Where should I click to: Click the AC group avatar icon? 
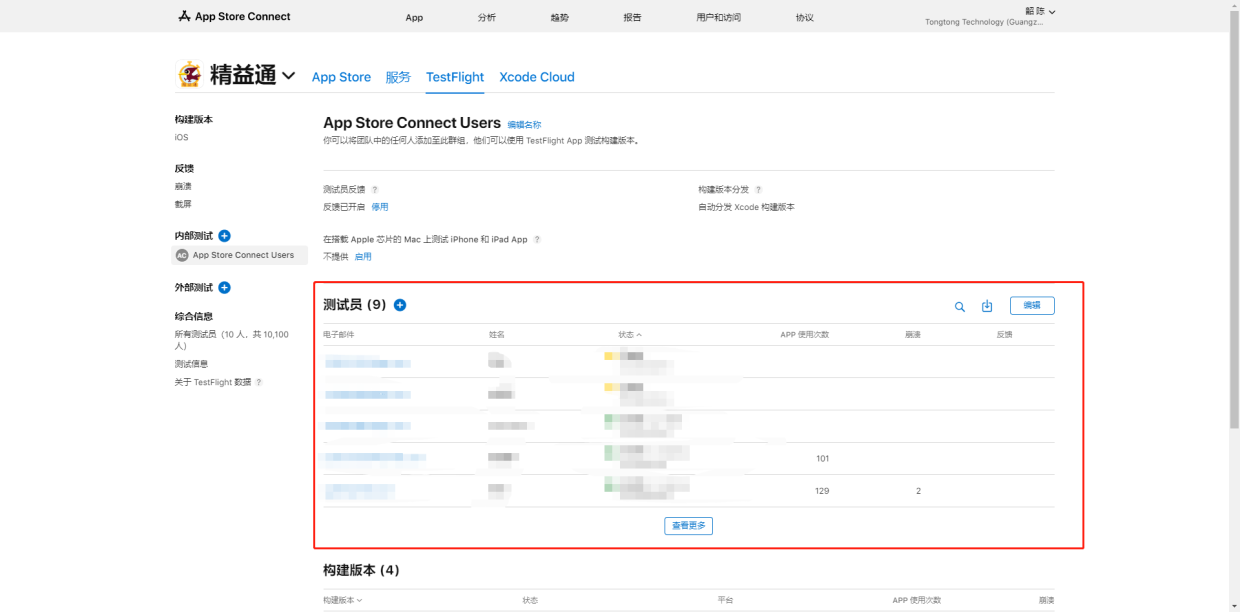pyautogui.click(x=182, y=255)
